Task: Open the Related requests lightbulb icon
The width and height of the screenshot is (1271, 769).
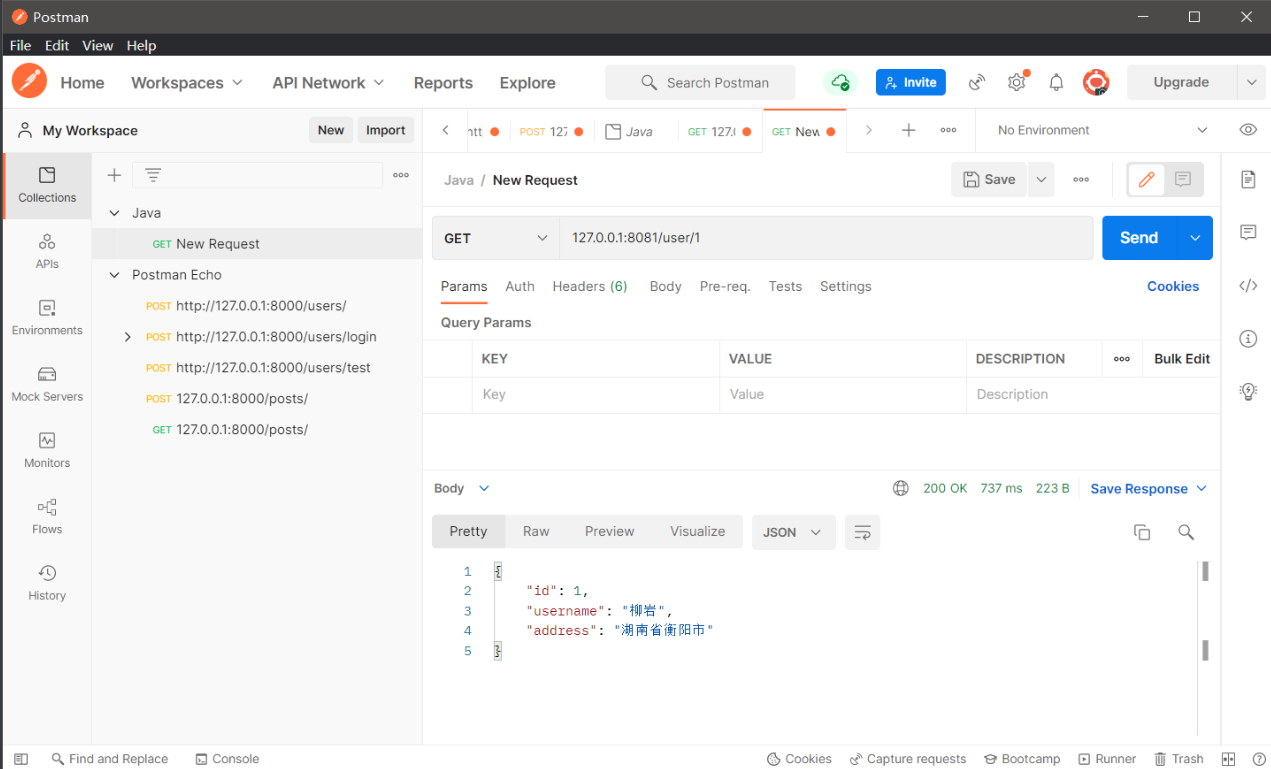Action: pyautogui.click(x=1248, y=391)
